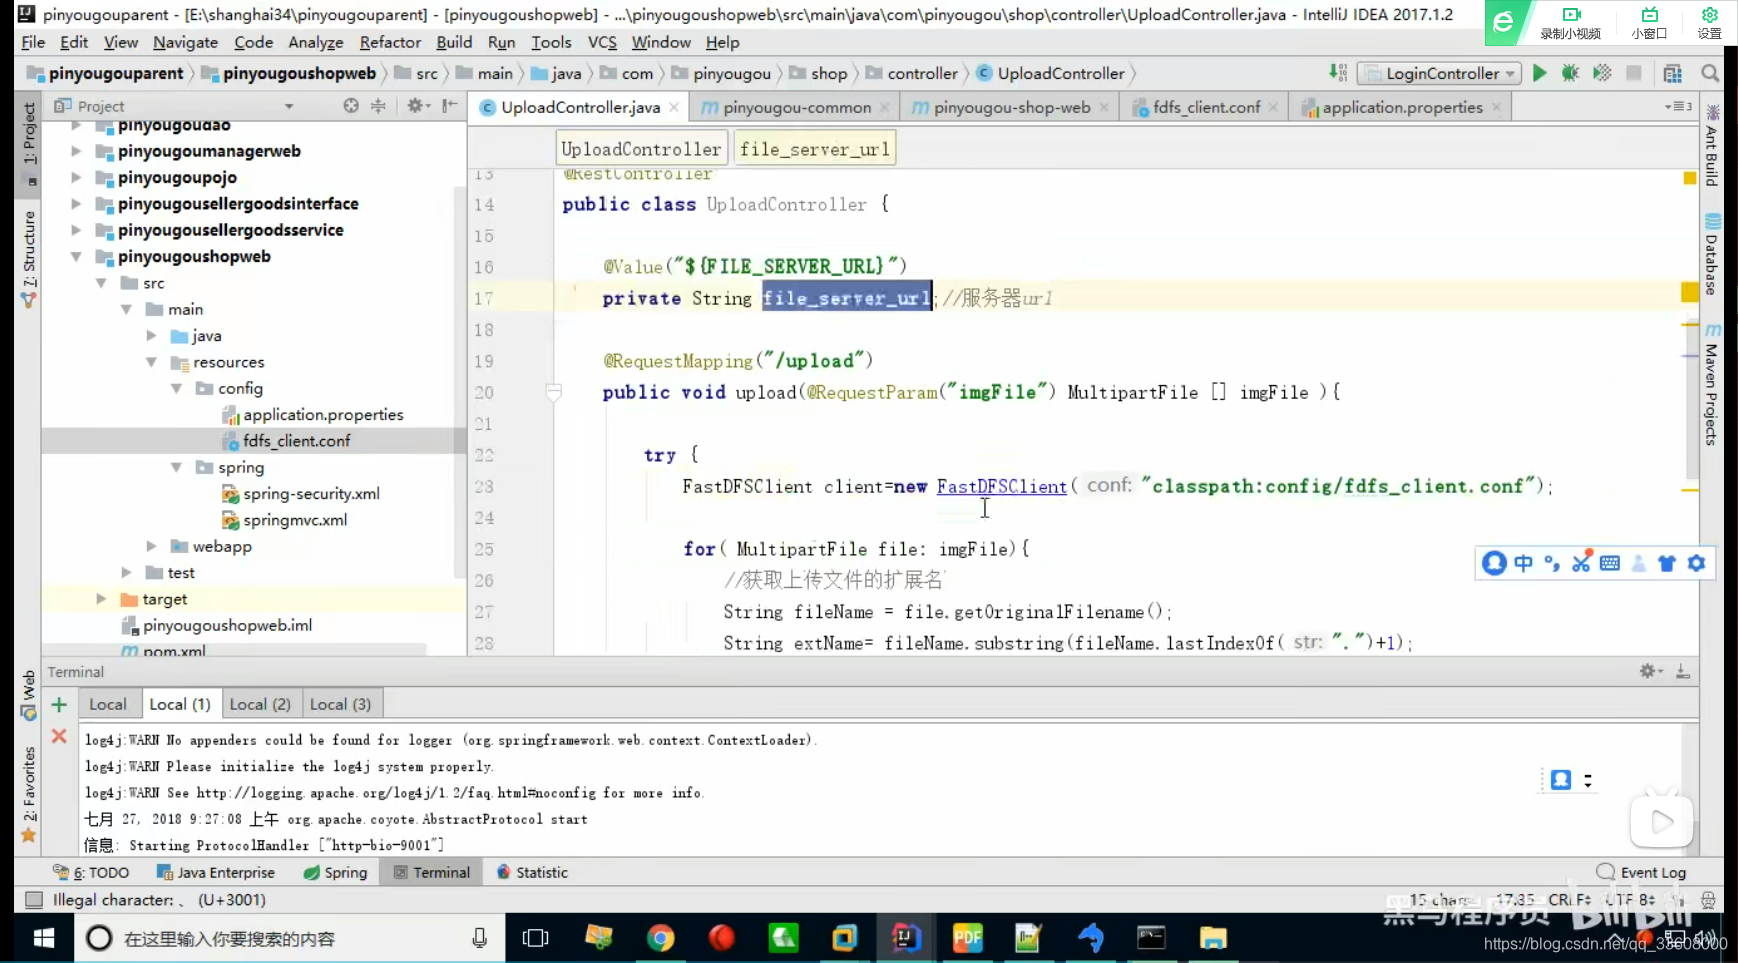Select spring-security.xml in project tree

pyautogui.click(x=311, y=494)
